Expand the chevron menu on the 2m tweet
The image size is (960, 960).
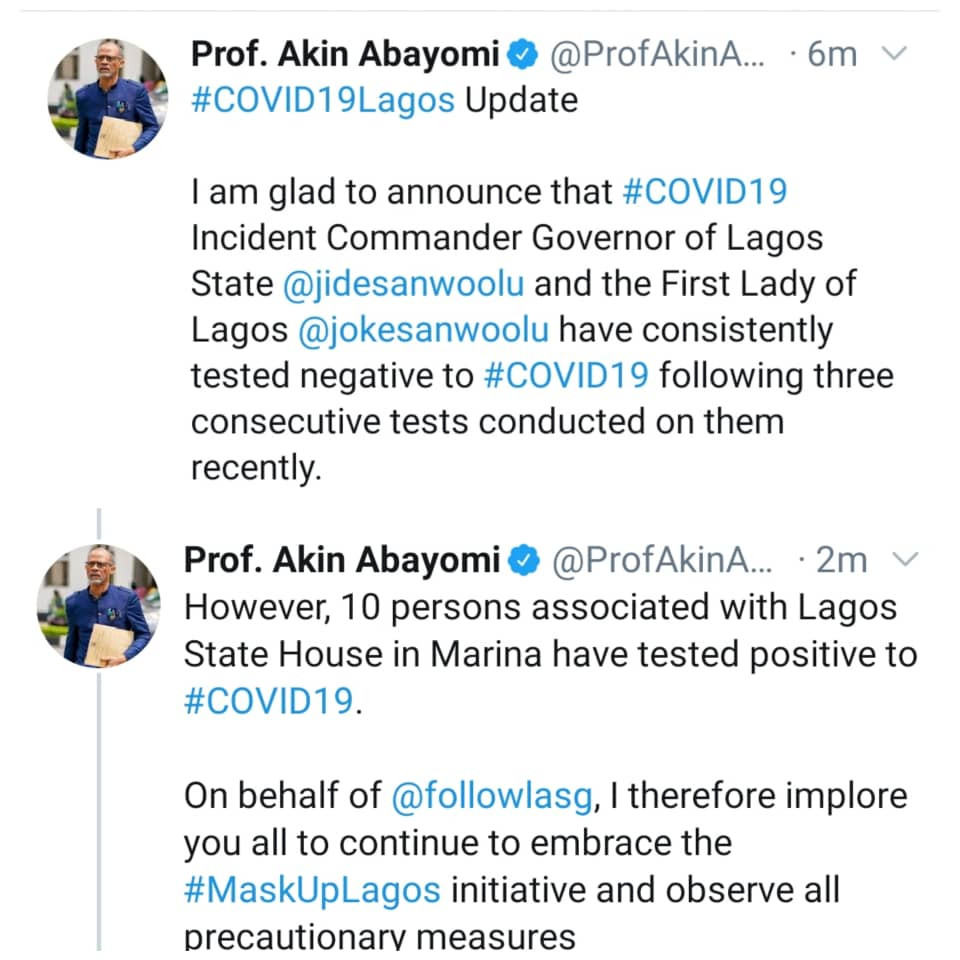(906, 560)
